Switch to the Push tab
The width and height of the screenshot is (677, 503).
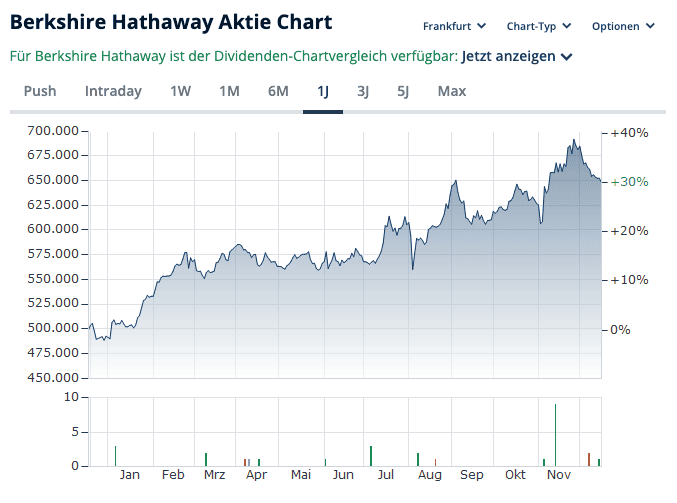[x=40, y=91]
